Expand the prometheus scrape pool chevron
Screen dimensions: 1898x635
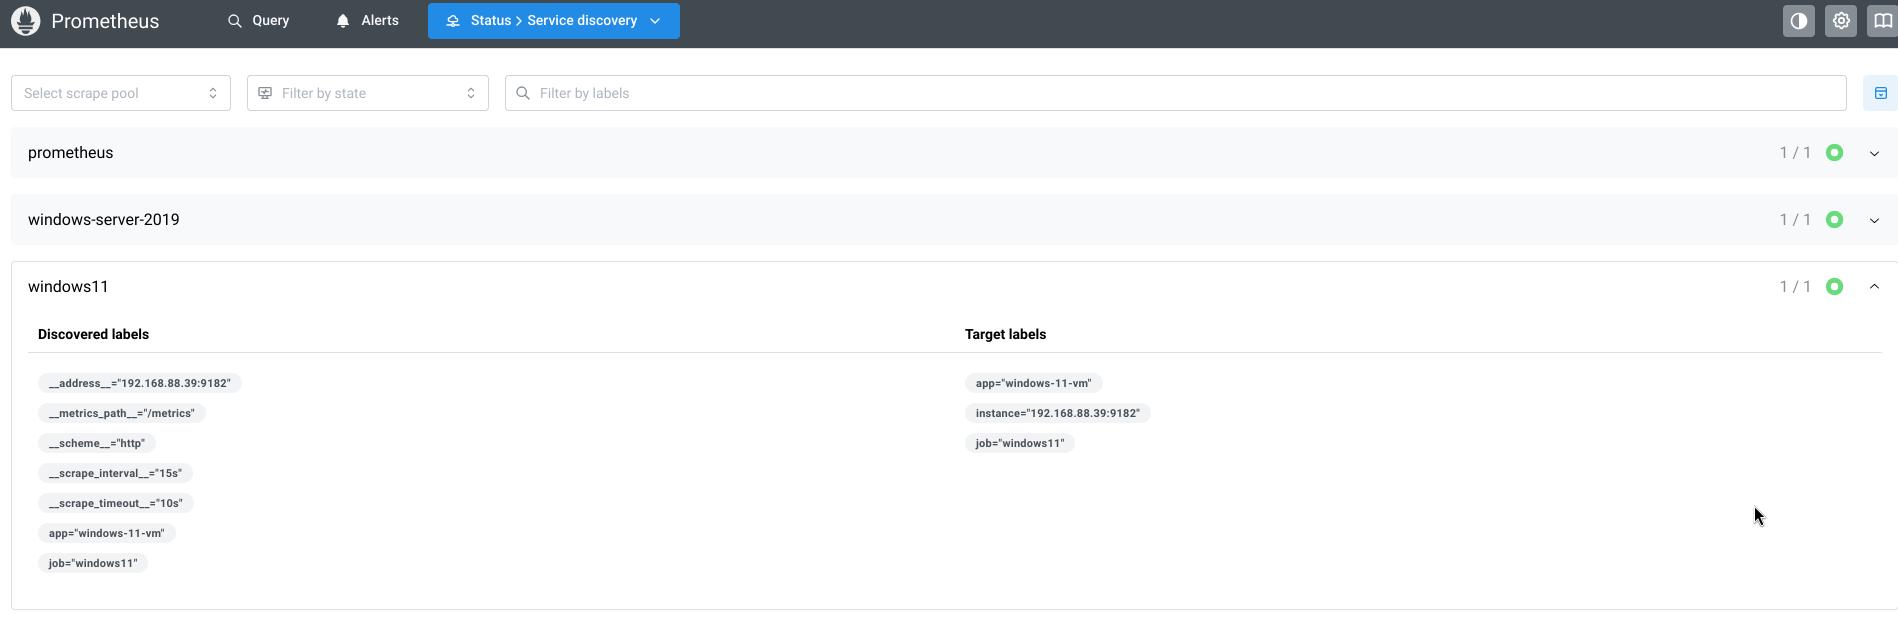[1874, 153]
